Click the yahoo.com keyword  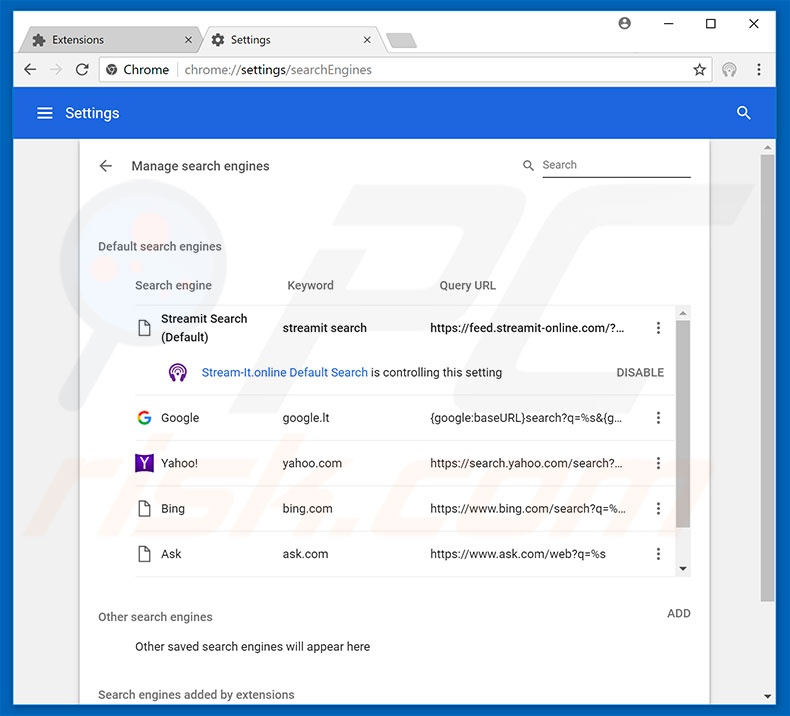[x=312, y=463]
